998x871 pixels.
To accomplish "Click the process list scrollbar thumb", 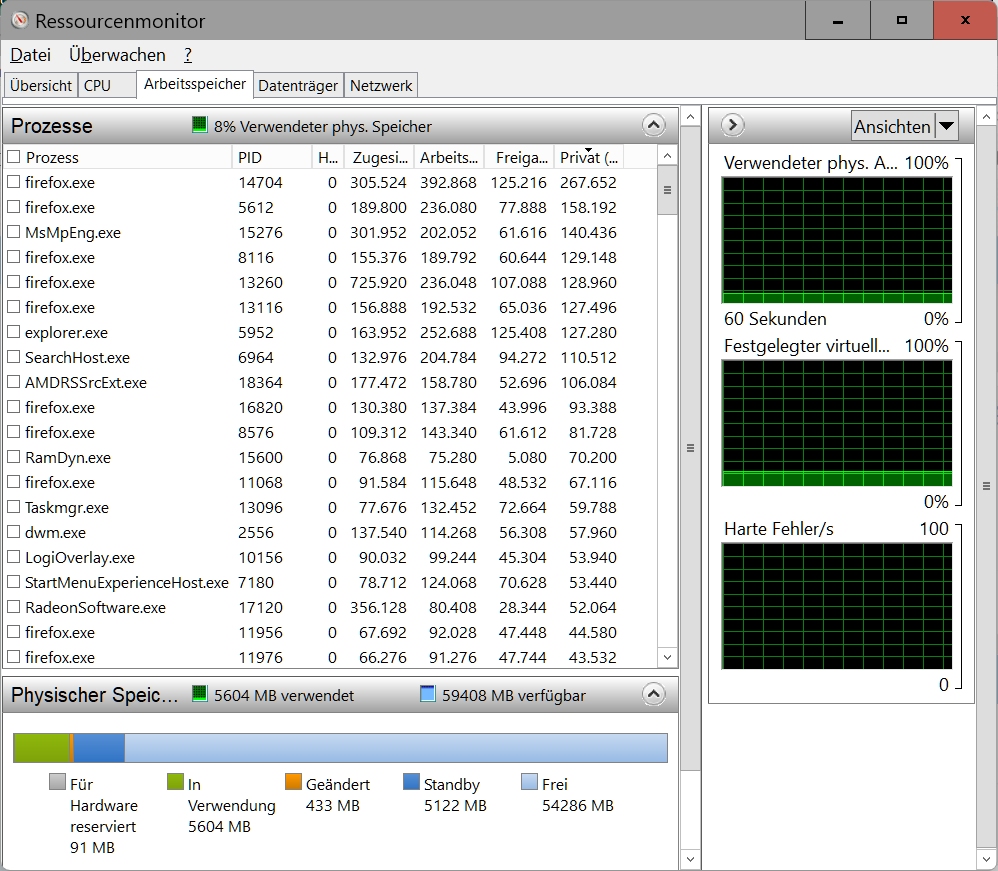I will [x=667, y=190].
